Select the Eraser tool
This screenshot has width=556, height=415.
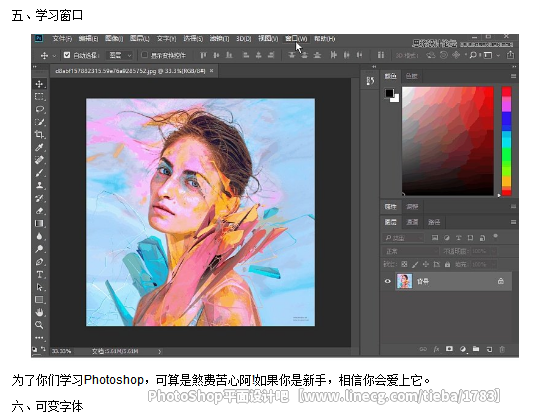[x=39, y=211]
